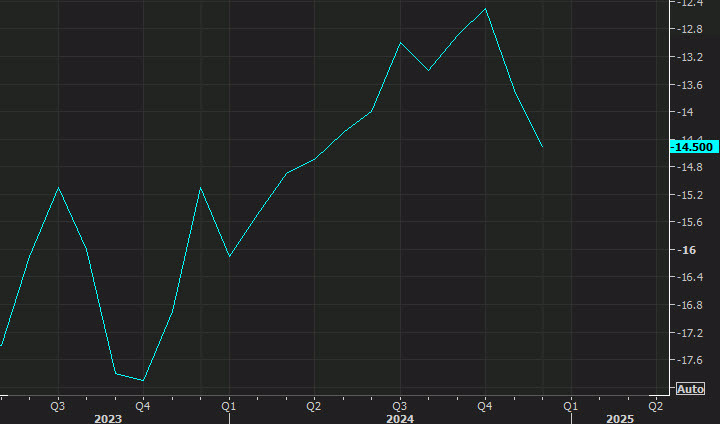720x424 pixels.
Task: Click the -16.8 y-axis label
Action: 690,305
